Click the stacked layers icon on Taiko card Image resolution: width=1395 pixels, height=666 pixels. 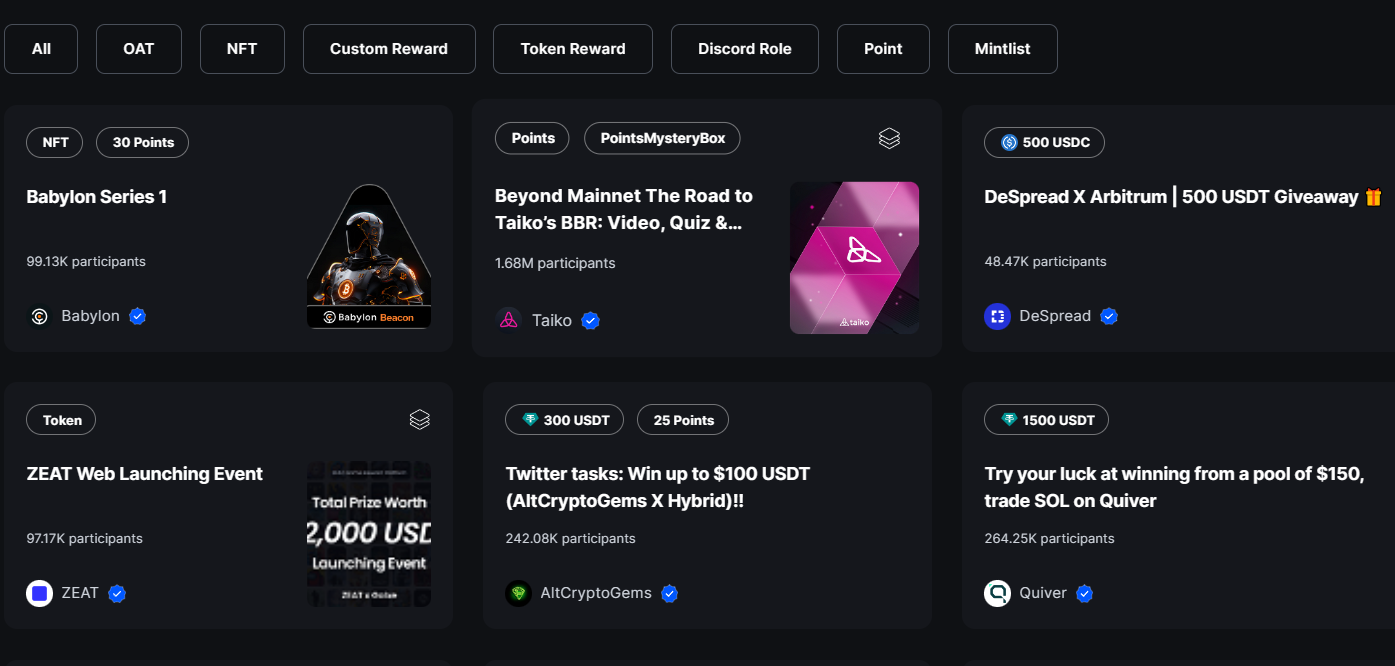889,139
